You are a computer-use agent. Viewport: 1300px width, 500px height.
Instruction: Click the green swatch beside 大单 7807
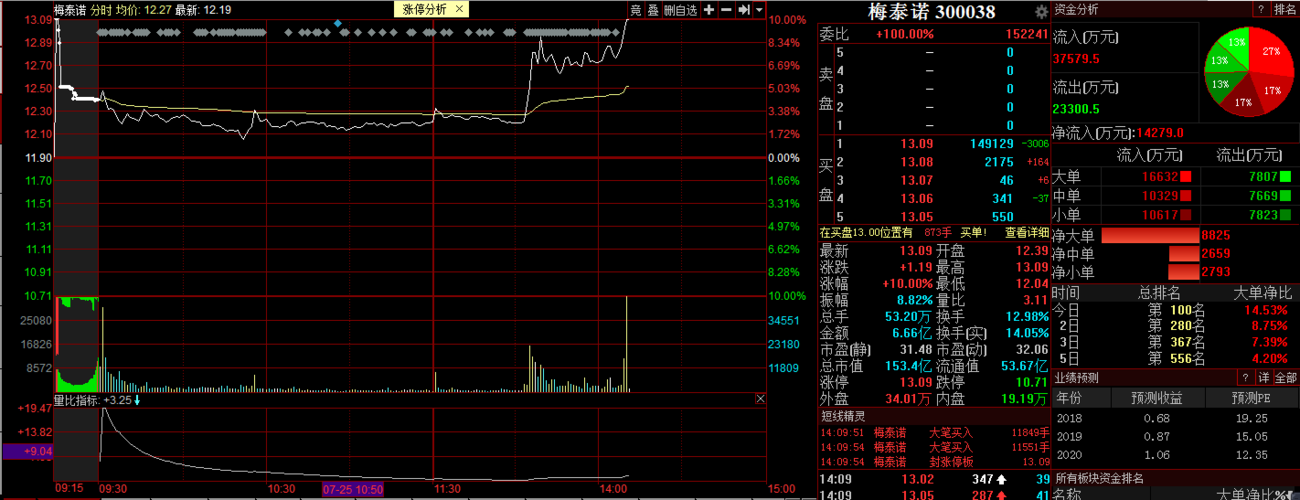(1285, 177)
